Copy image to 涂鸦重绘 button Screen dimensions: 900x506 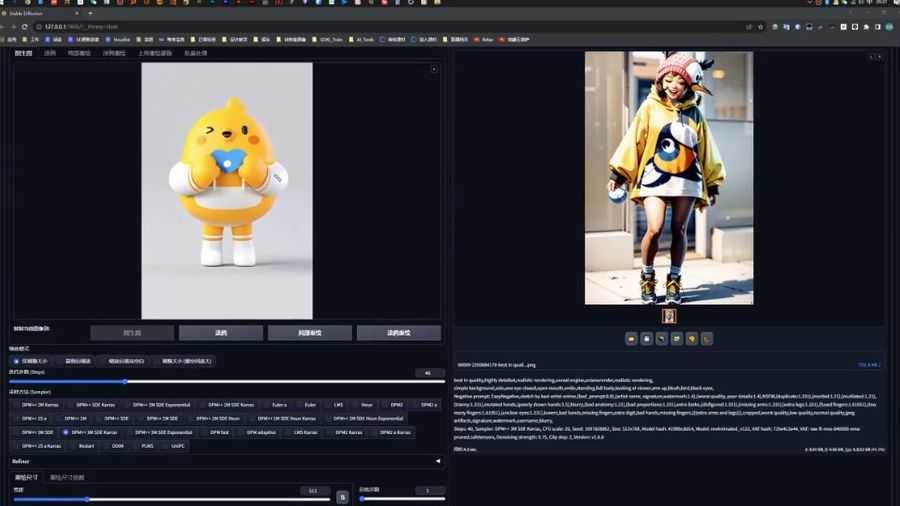(x=399, y=333)
